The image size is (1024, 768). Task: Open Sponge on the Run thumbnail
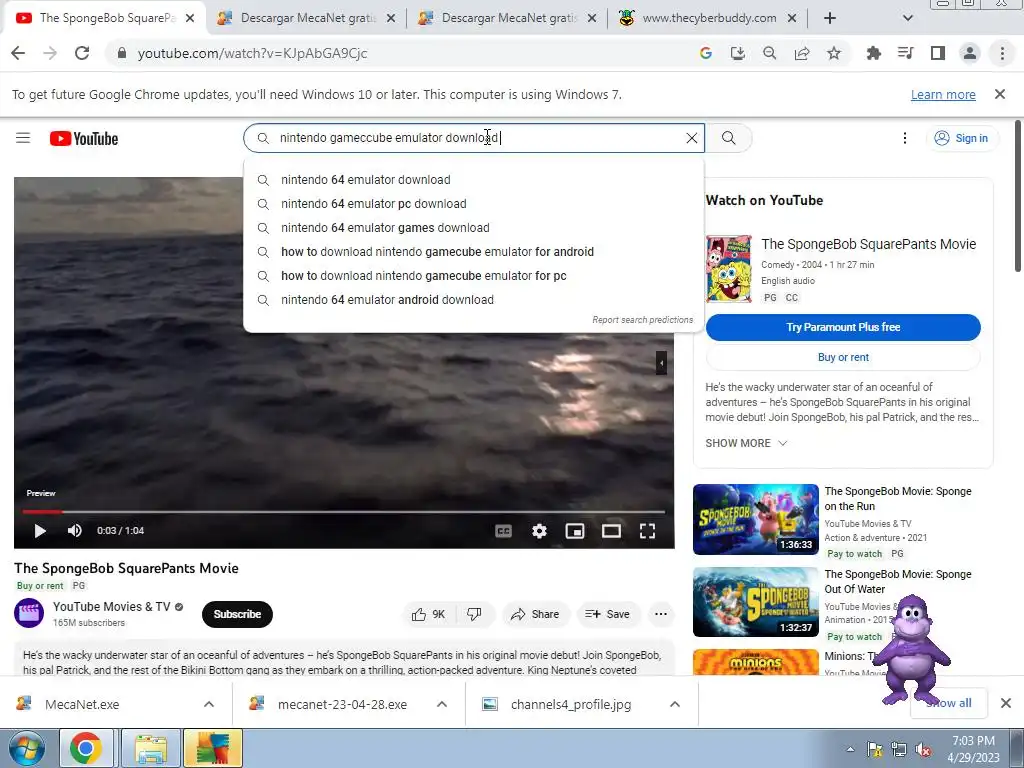click(x=756, y=519)
